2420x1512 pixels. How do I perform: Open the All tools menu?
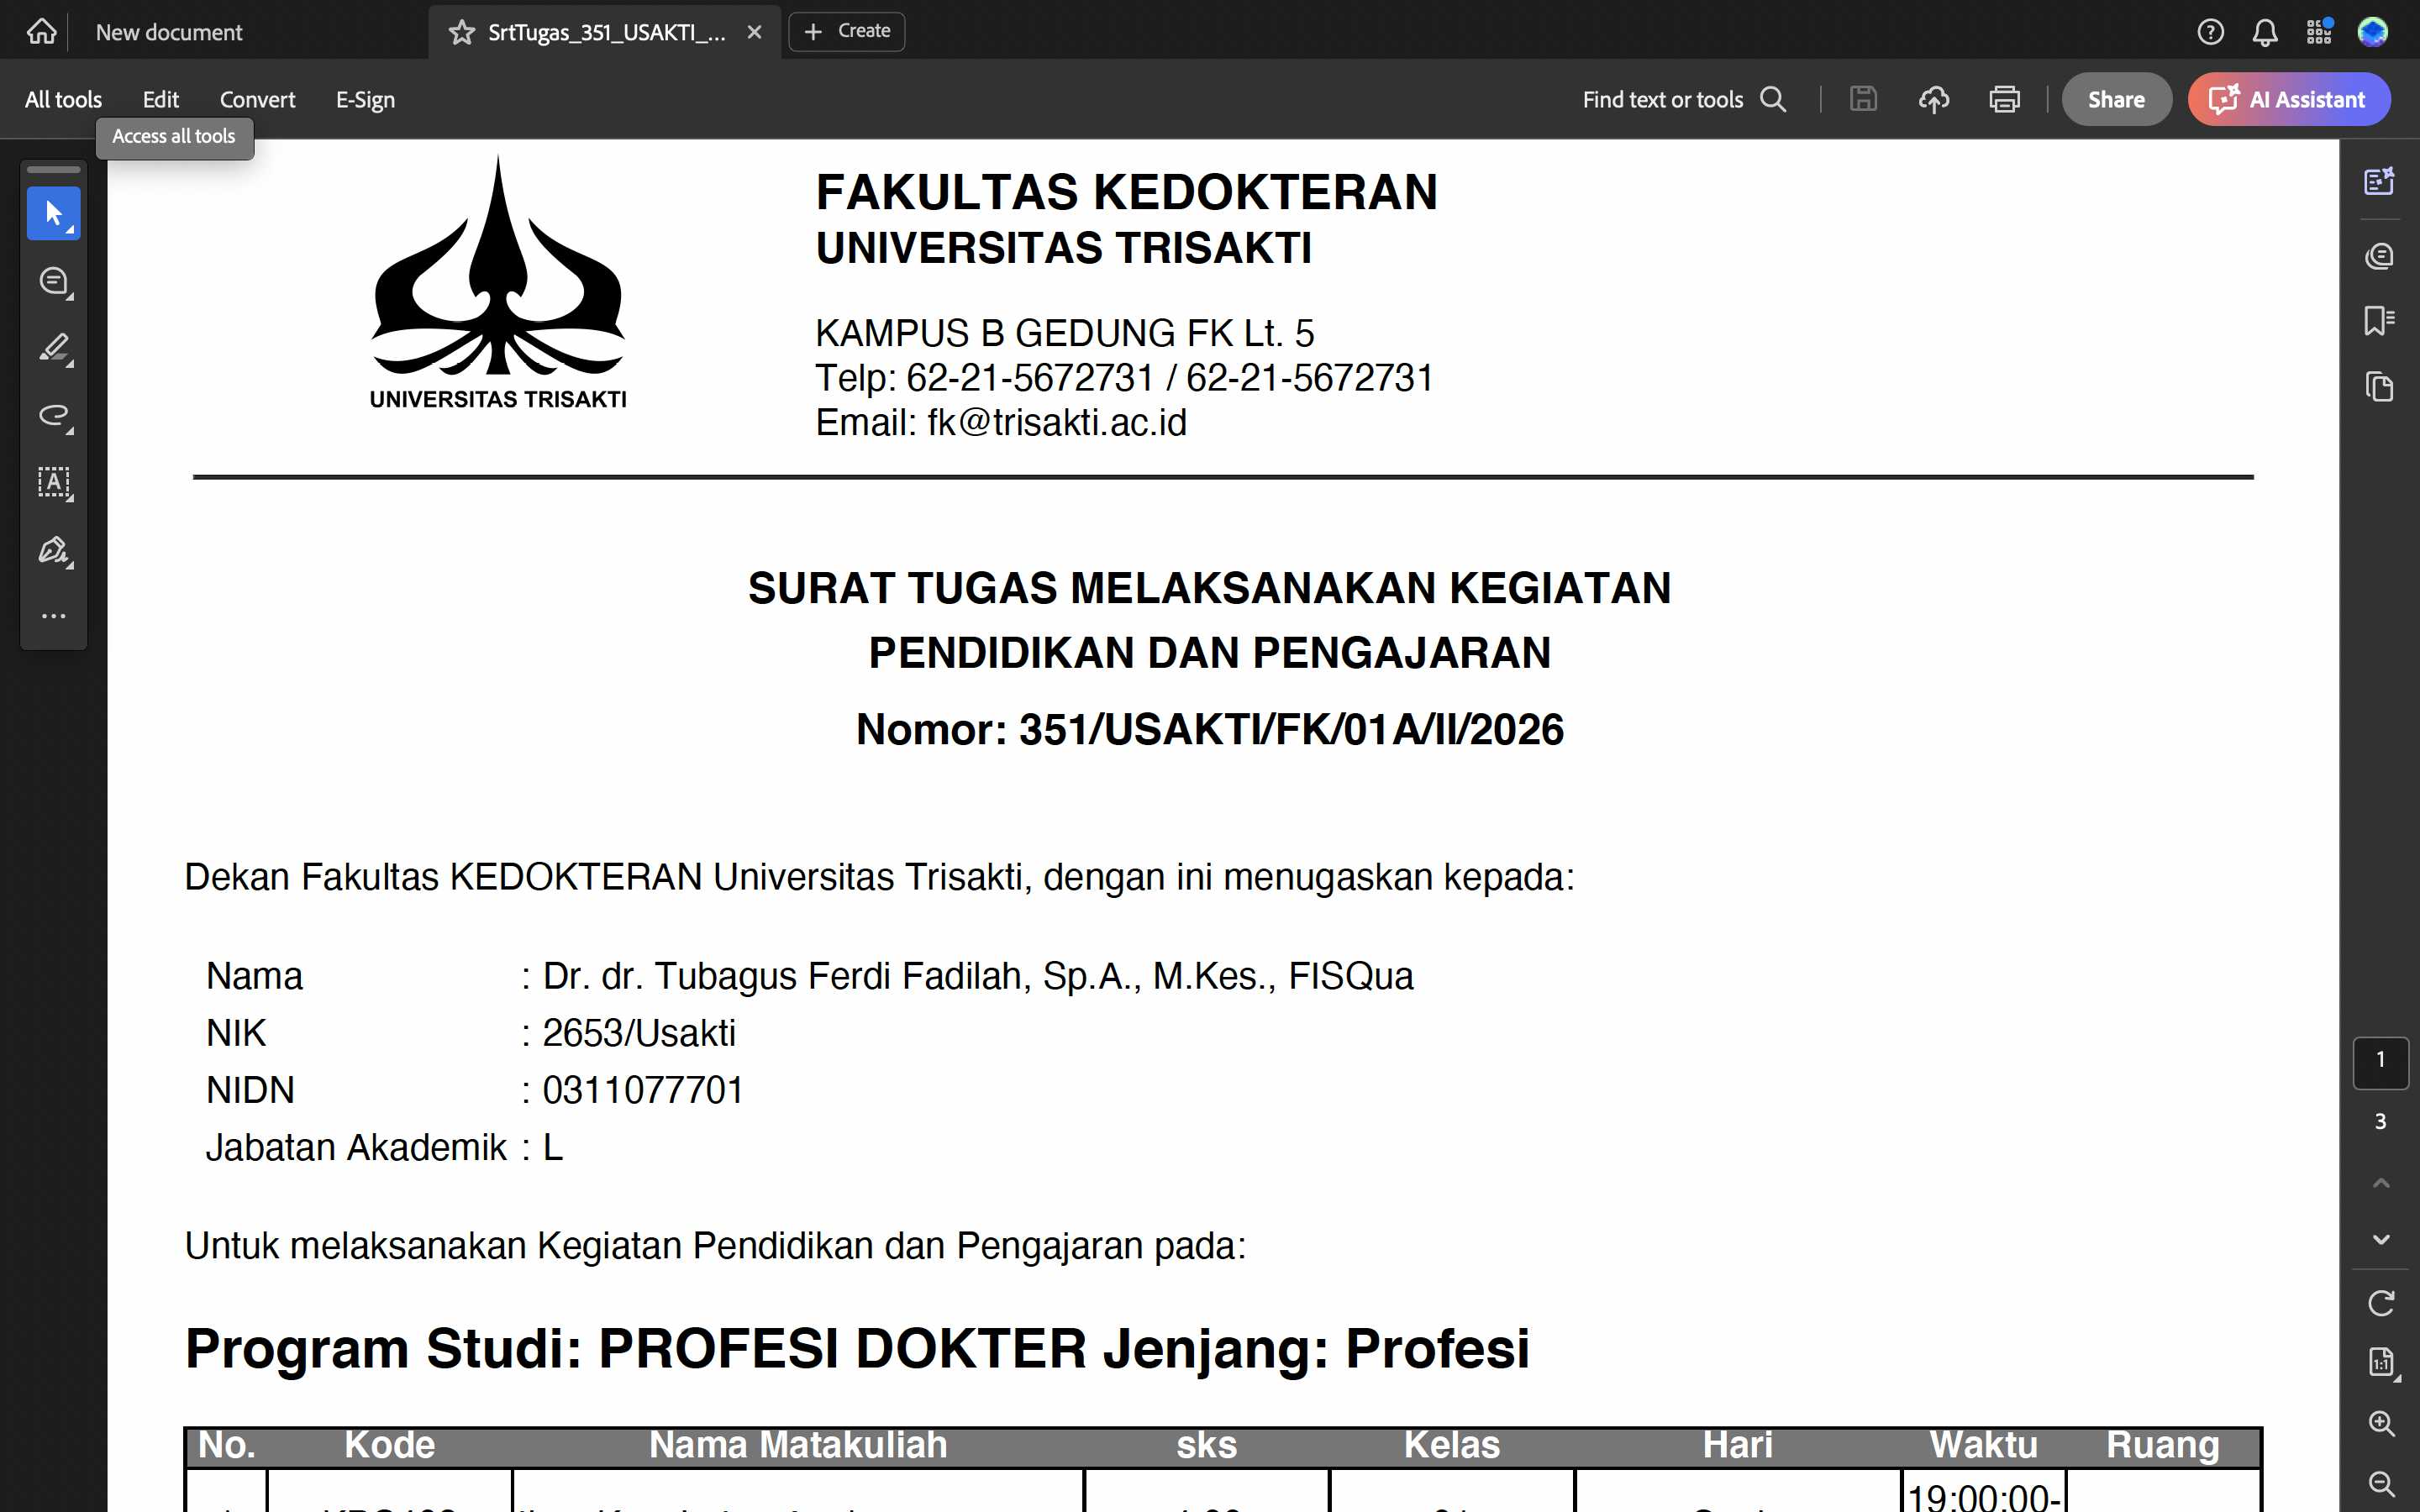[63, 99]
